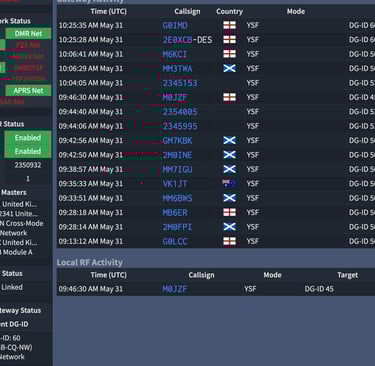Open callsign VK1JT link

click(175, 184)
